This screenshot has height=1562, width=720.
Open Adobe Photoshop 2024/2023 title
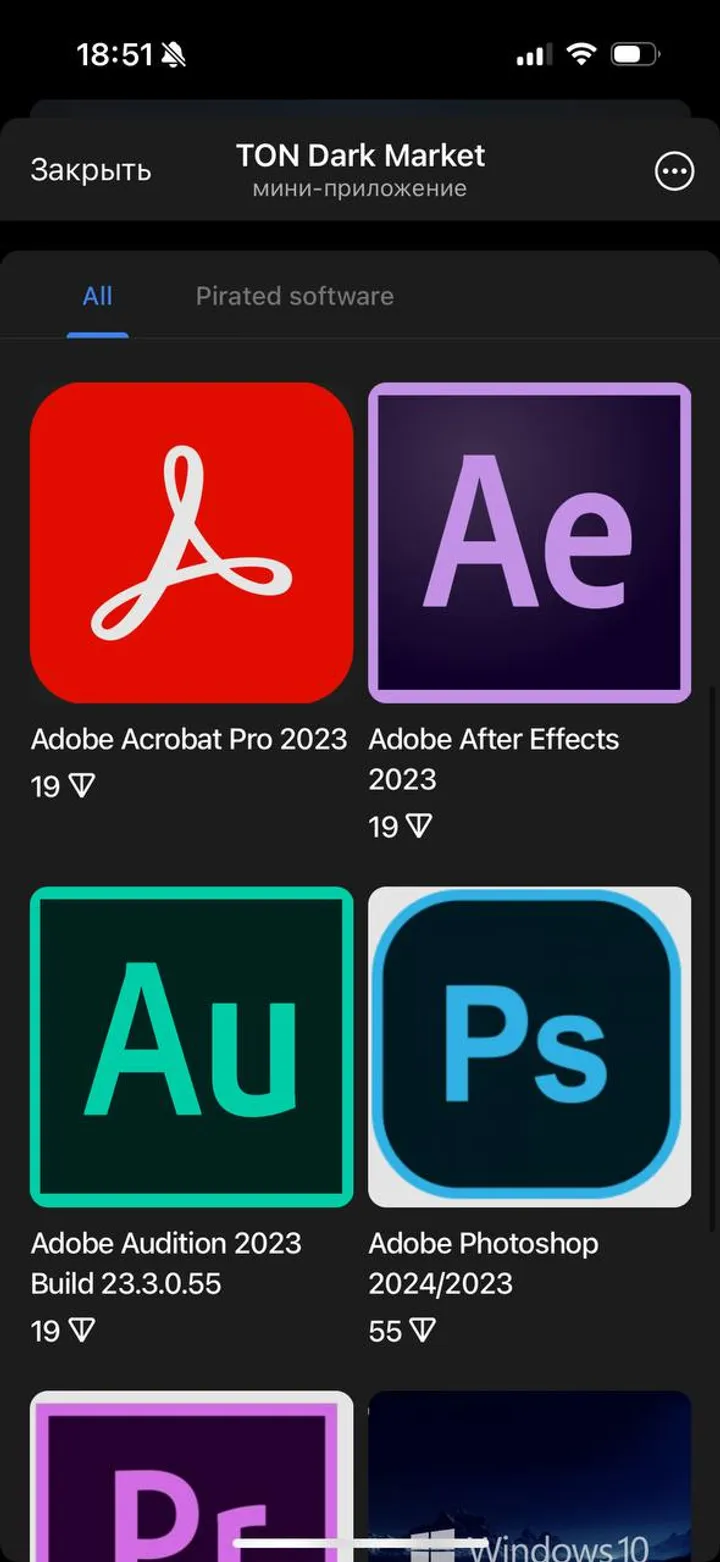[484, 1263]
